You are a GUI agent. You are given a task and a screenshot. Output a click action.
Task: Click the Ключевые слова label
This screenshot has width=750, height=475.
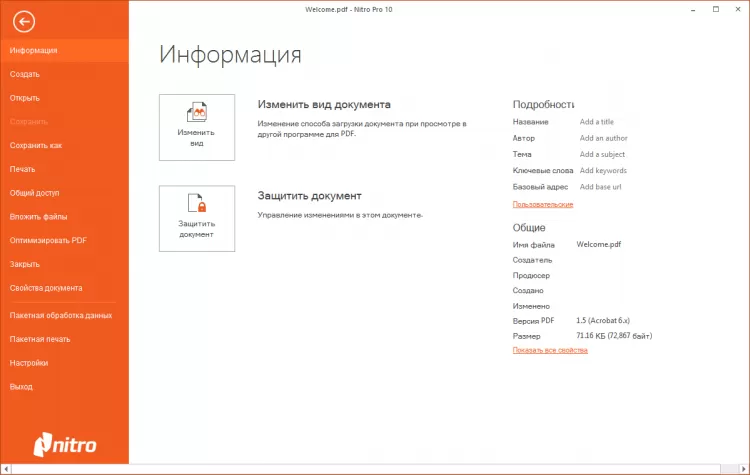click(x=543, y=171)
